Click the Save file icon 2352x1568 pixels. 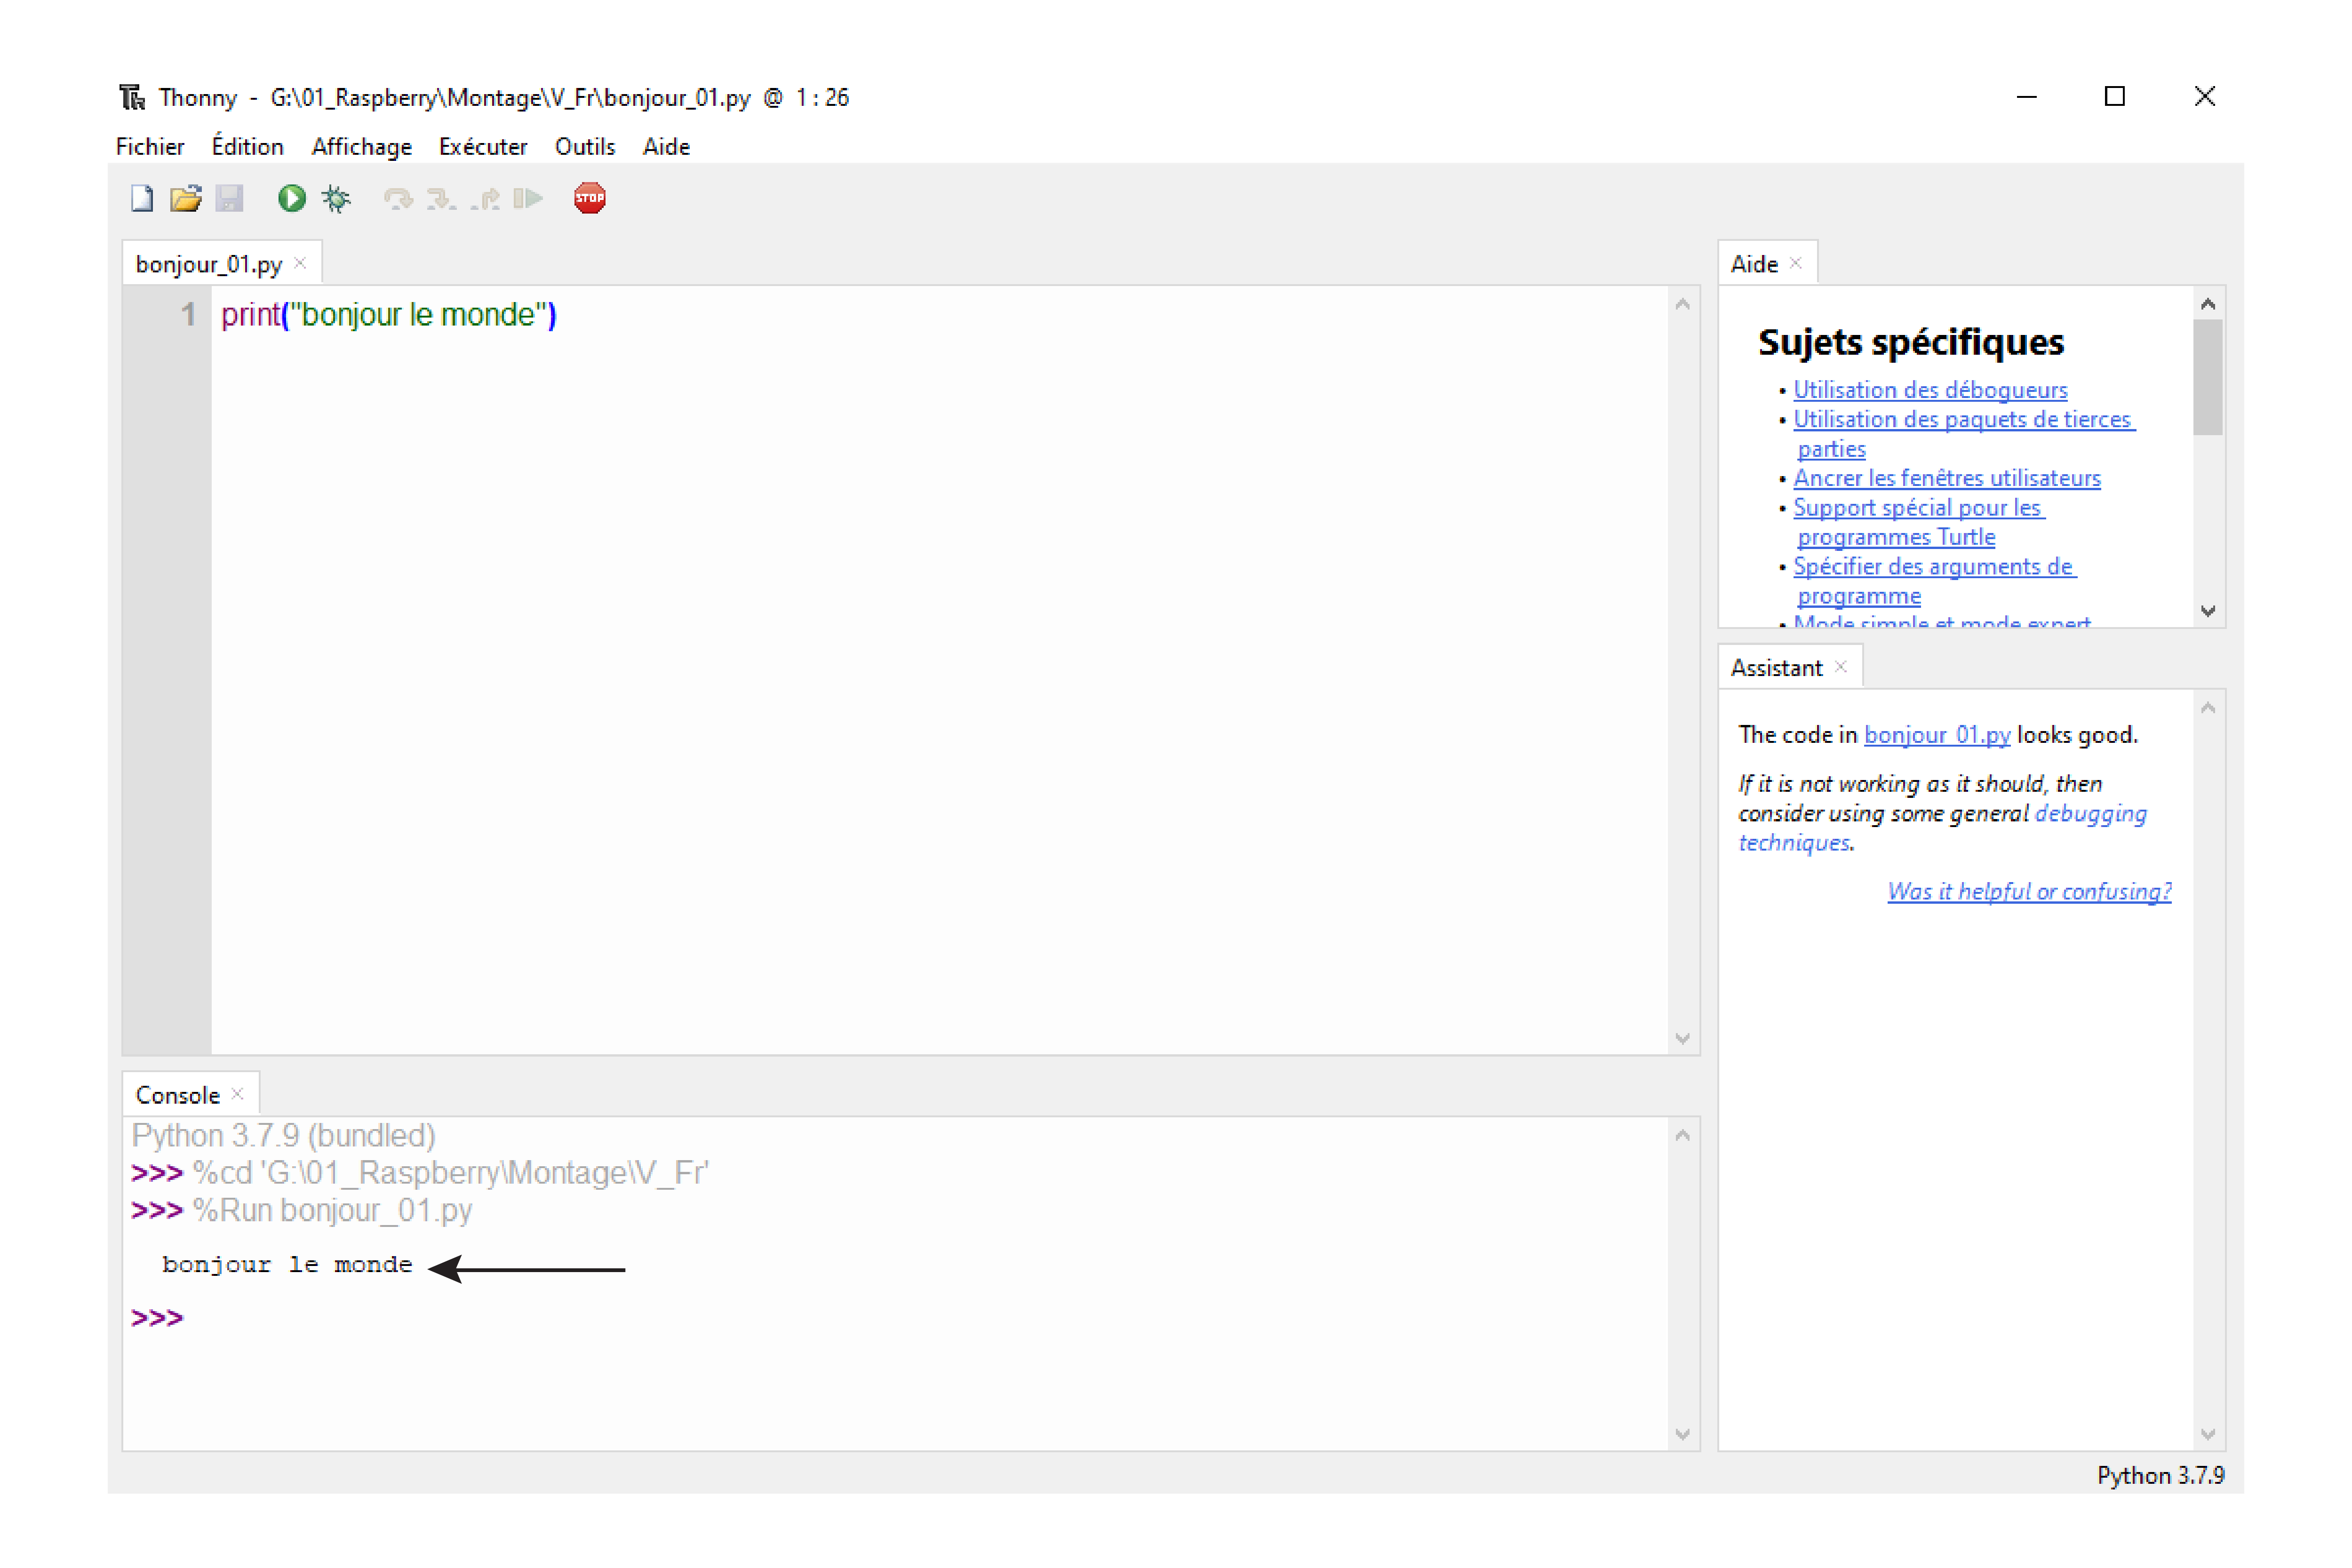(x=230, y=198)
